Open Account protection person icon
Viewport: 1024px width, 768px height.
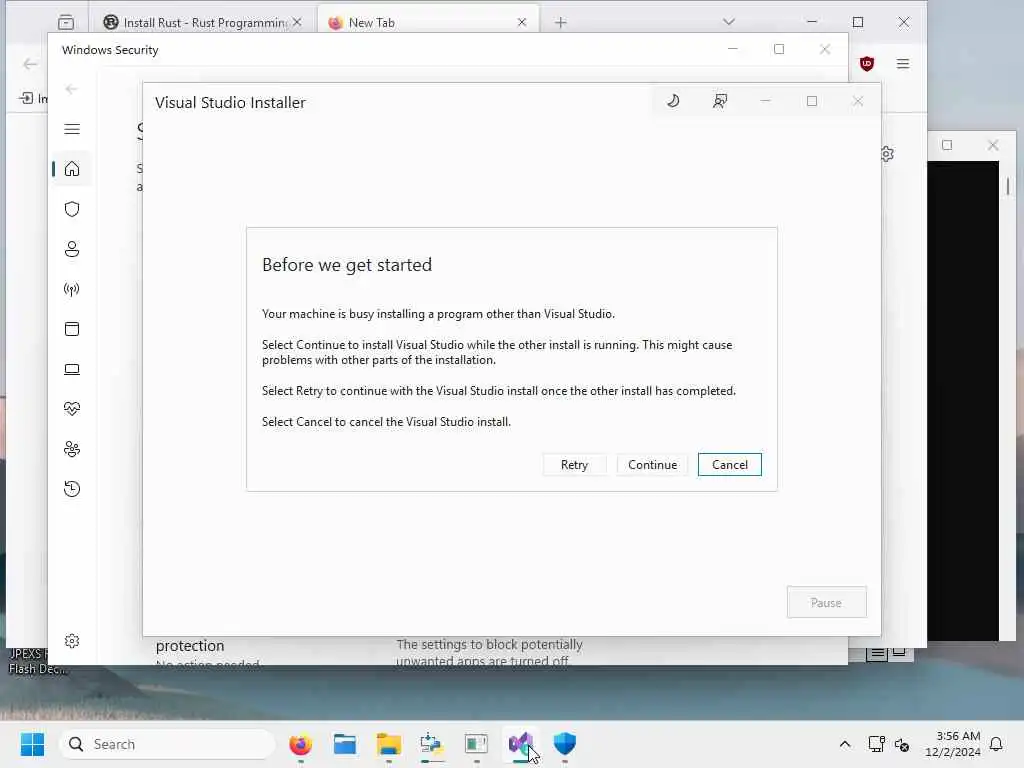click(x=72, y=249)
